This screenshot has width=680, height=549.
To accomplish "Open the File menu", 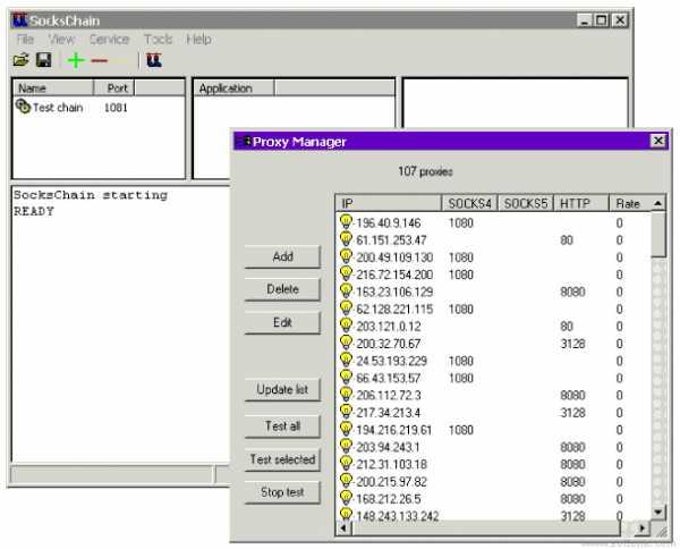I will pos(25,39).
